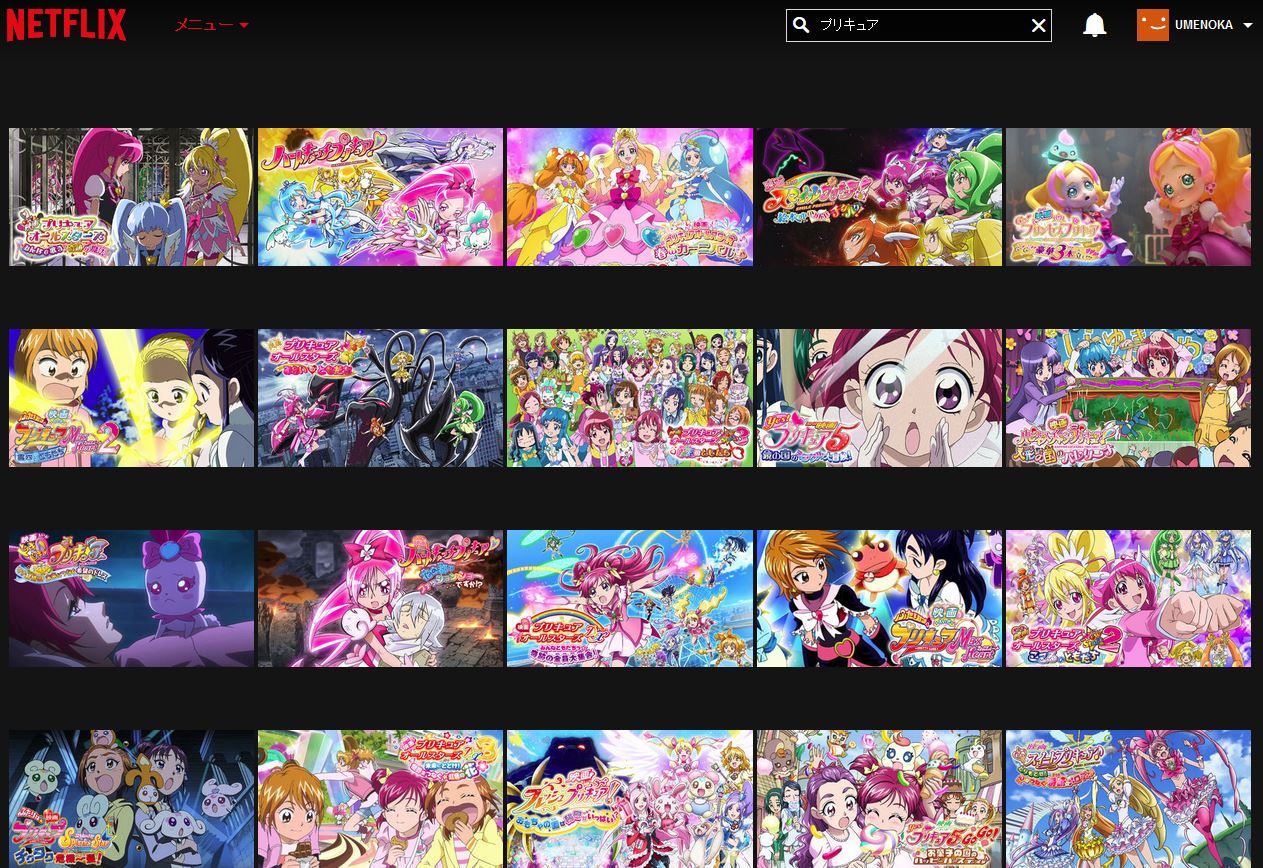Open the メニュー dropdown
Viewport: 1263px width, 868px height.
click(x=211, y=25)
